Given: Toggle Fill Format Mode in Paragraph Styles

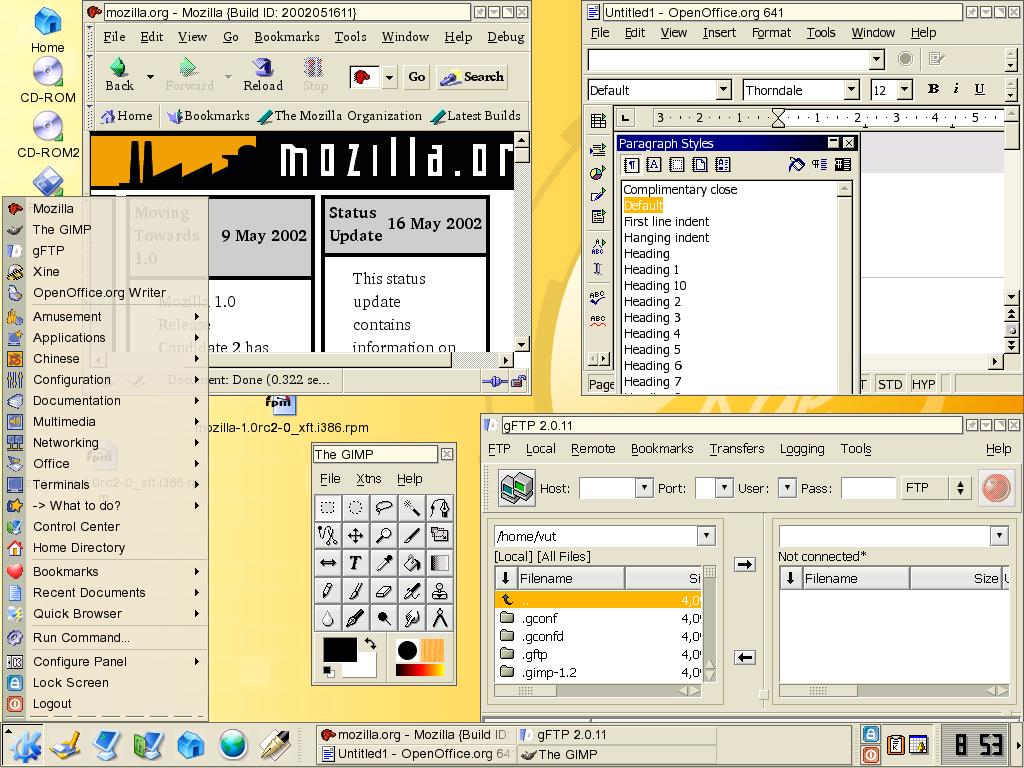Looking at the screenshot, I should (x=796, y=165).
